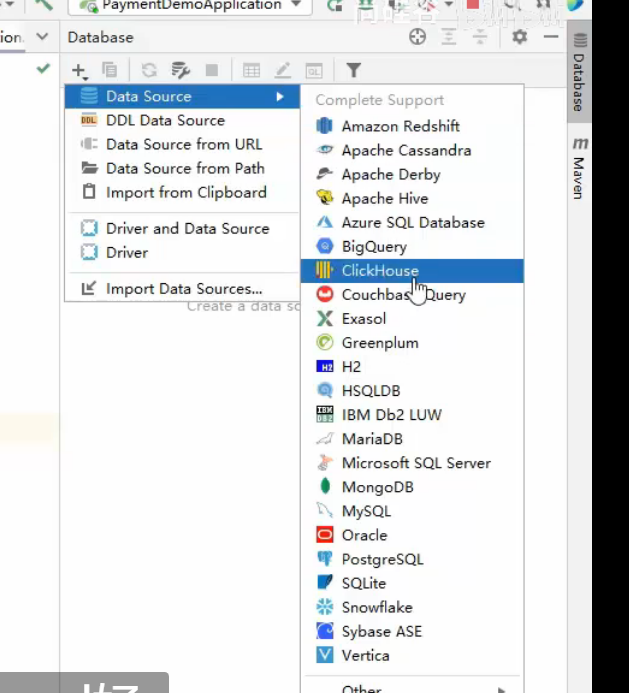Click the Duplicate icon in Database toolbar
The width and height of the screenshot is (629, 693).
(x=109, y=70)
